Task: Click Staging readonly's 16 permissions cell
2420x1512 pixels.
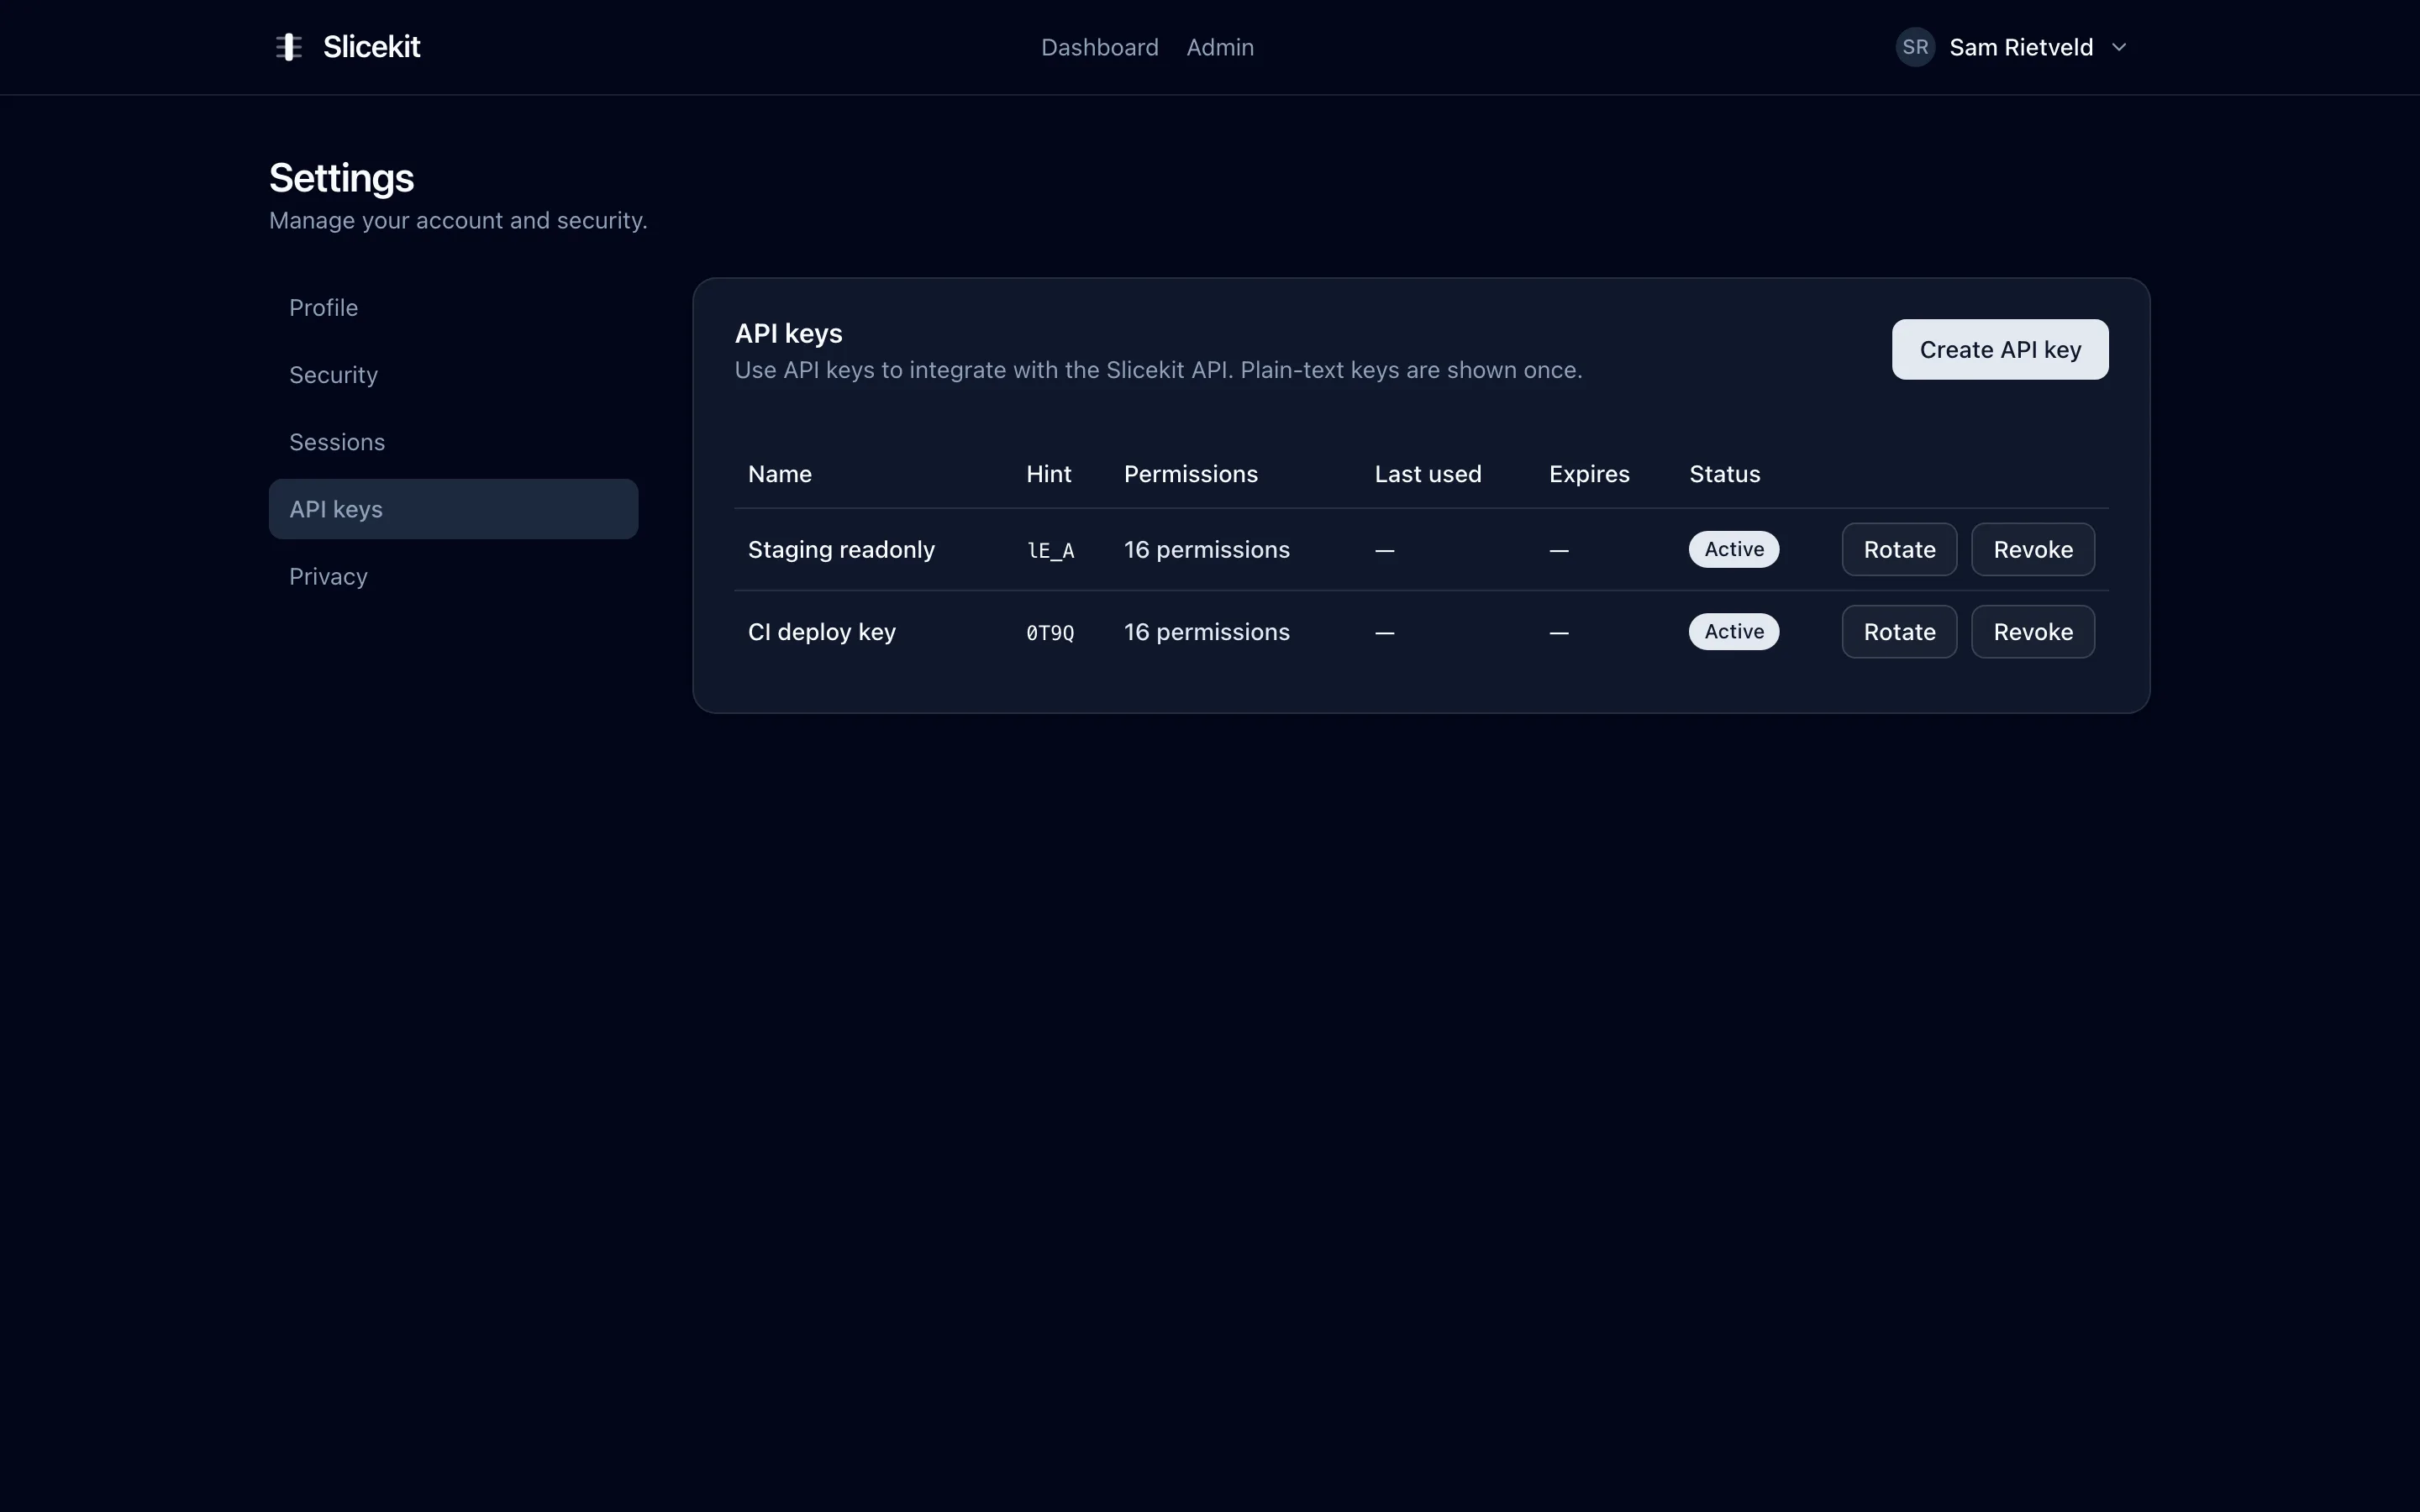Action: pyautogui.click(x=1206, y=549)
